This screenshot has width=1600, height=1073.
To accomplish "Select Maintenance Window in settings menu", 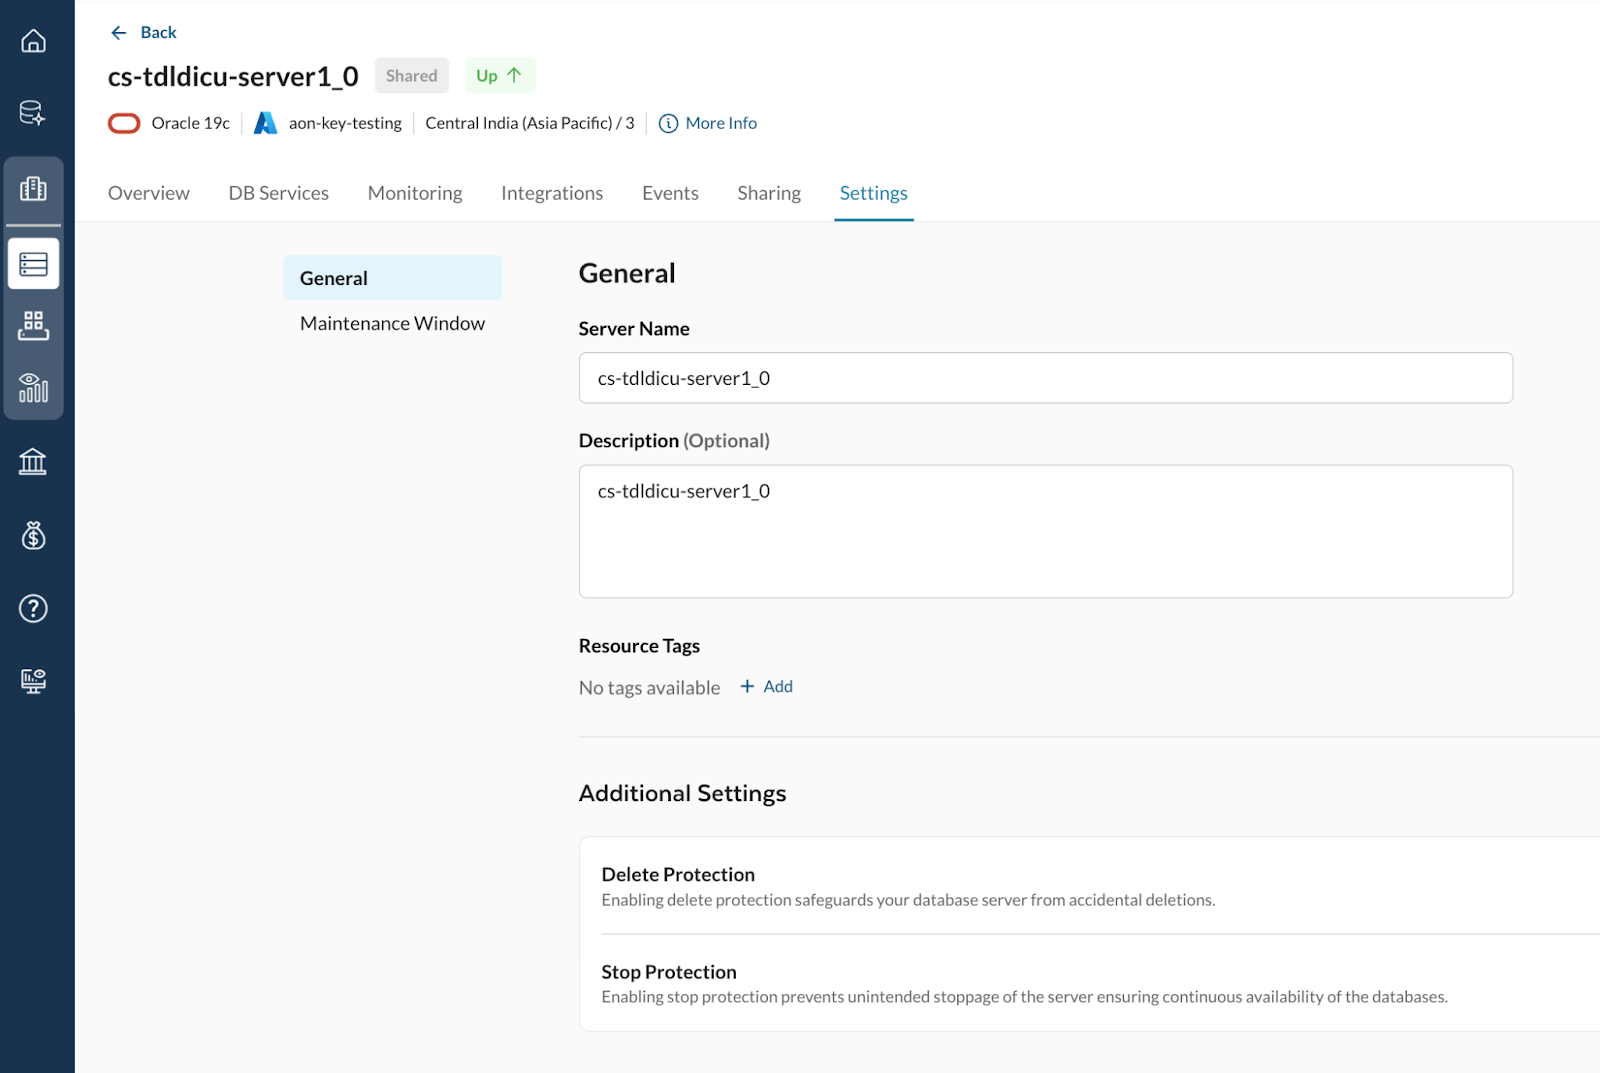I will 392,323.
